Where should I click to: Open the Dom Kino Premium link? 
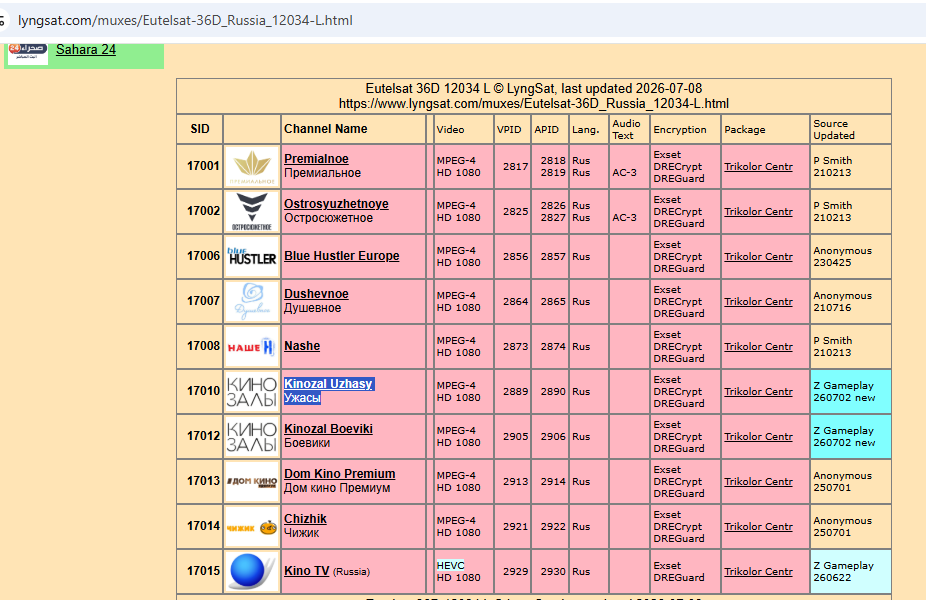point(340,474)
